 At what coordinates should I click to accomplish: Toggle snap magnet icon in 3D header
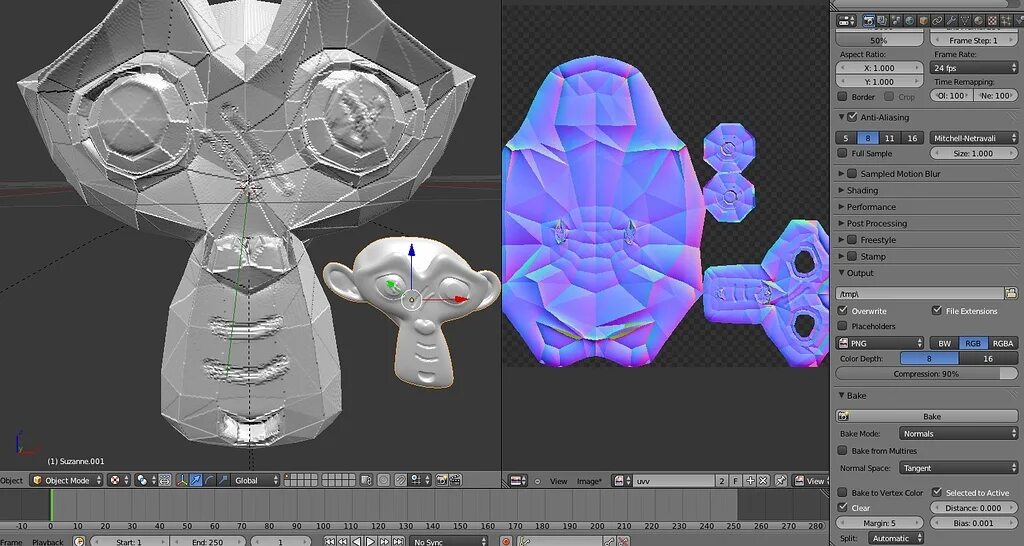[x=400, y=480]
